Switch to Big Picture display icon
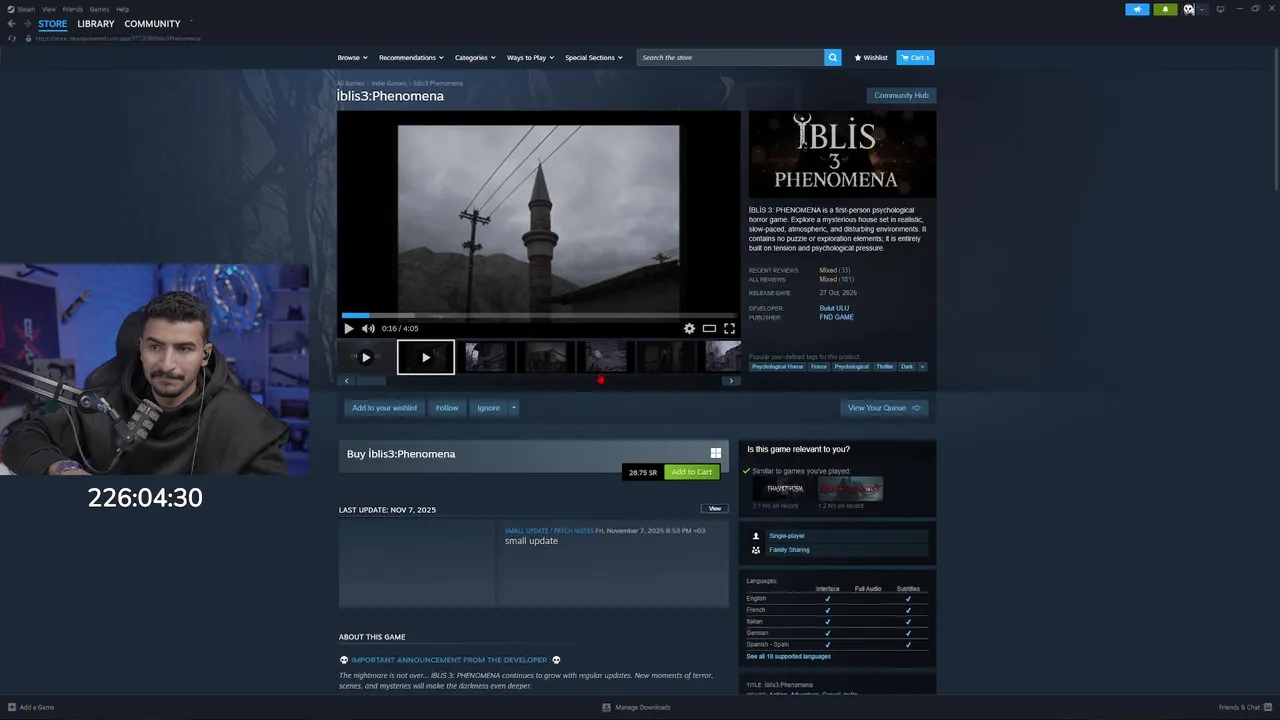The image size is (1280, 720). pyautogui.click(x=1220, y=9)
